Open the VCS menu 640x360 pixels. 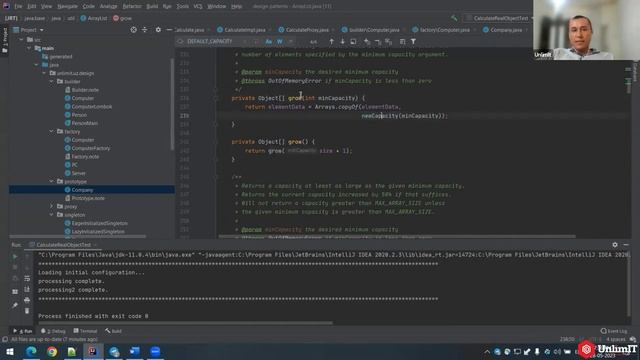[198, 6]
